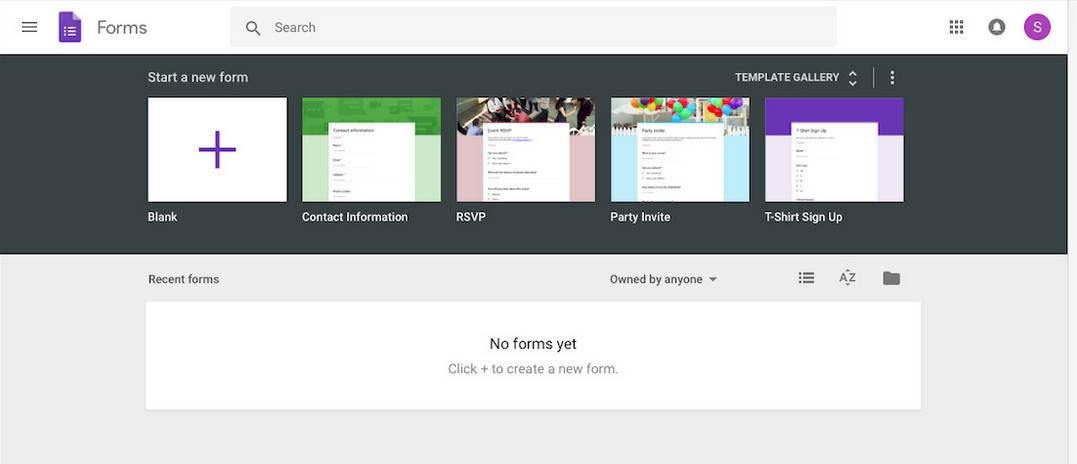Open the account avatar menu
Screen dimensions: 1077x464
click(1037, 27)
